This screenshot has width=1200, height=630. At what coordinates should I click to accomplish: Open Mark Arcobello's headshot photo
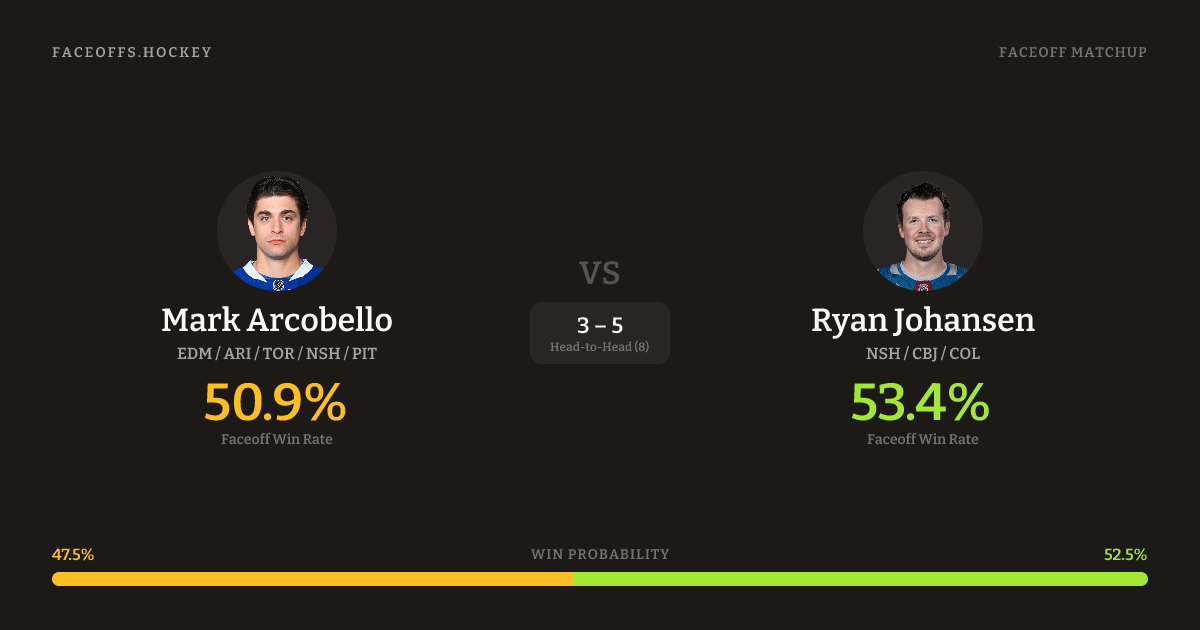(277, 231)
